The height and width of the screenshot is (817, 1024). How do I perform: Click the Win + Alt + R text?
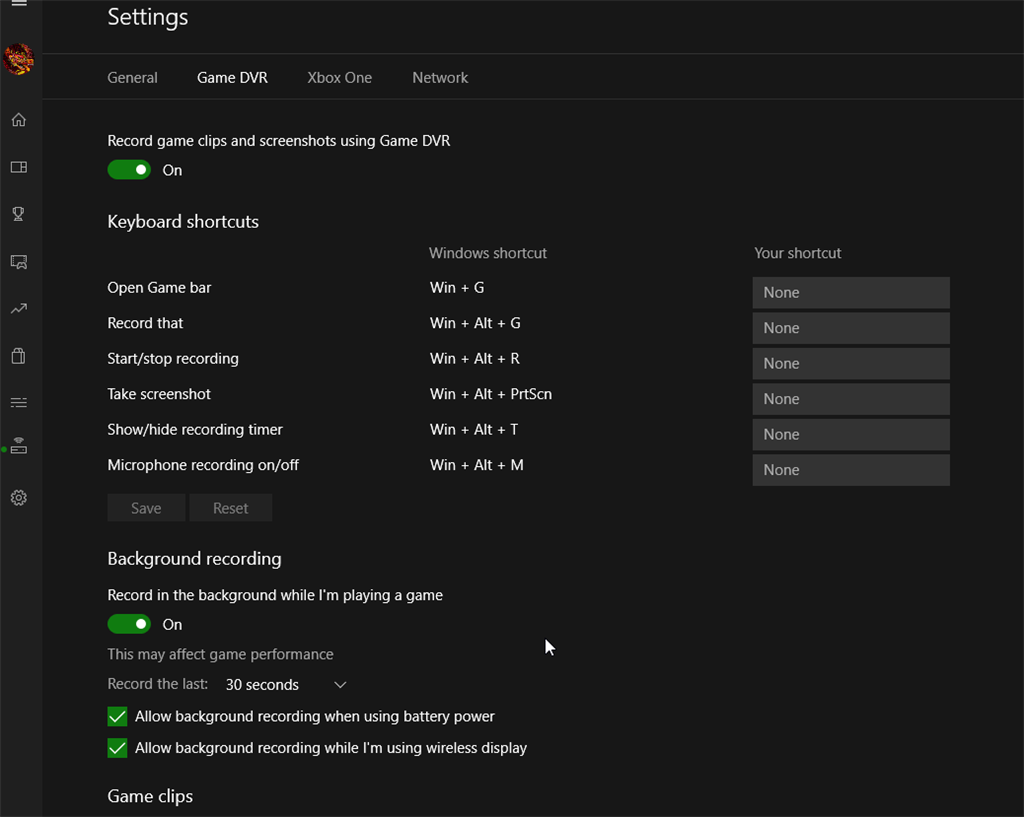475,359
